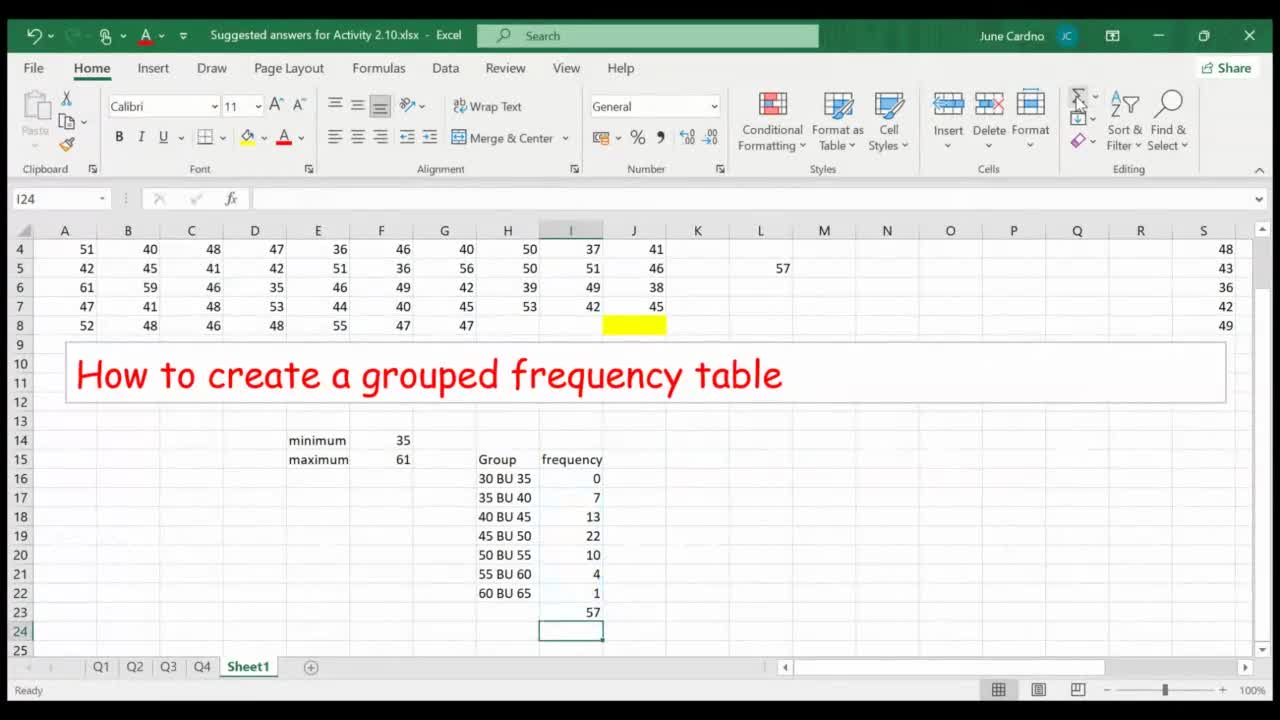Open the Name Box dropdown arrow
The height and width of the screenshot is (720, 1280).
[102, 199]
